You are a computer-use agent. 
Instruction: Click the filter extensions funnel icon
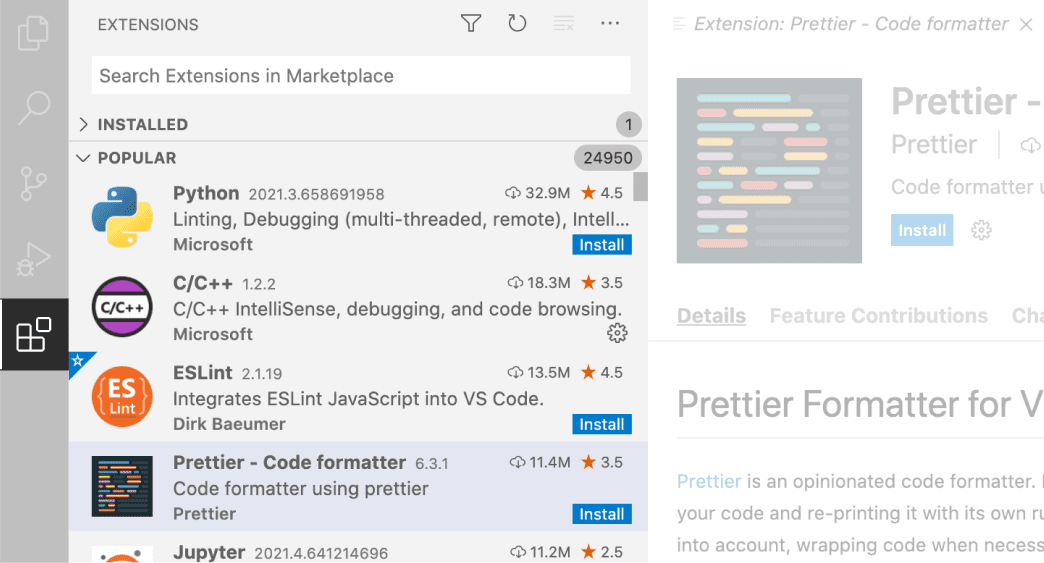click(x=471, y=24)
